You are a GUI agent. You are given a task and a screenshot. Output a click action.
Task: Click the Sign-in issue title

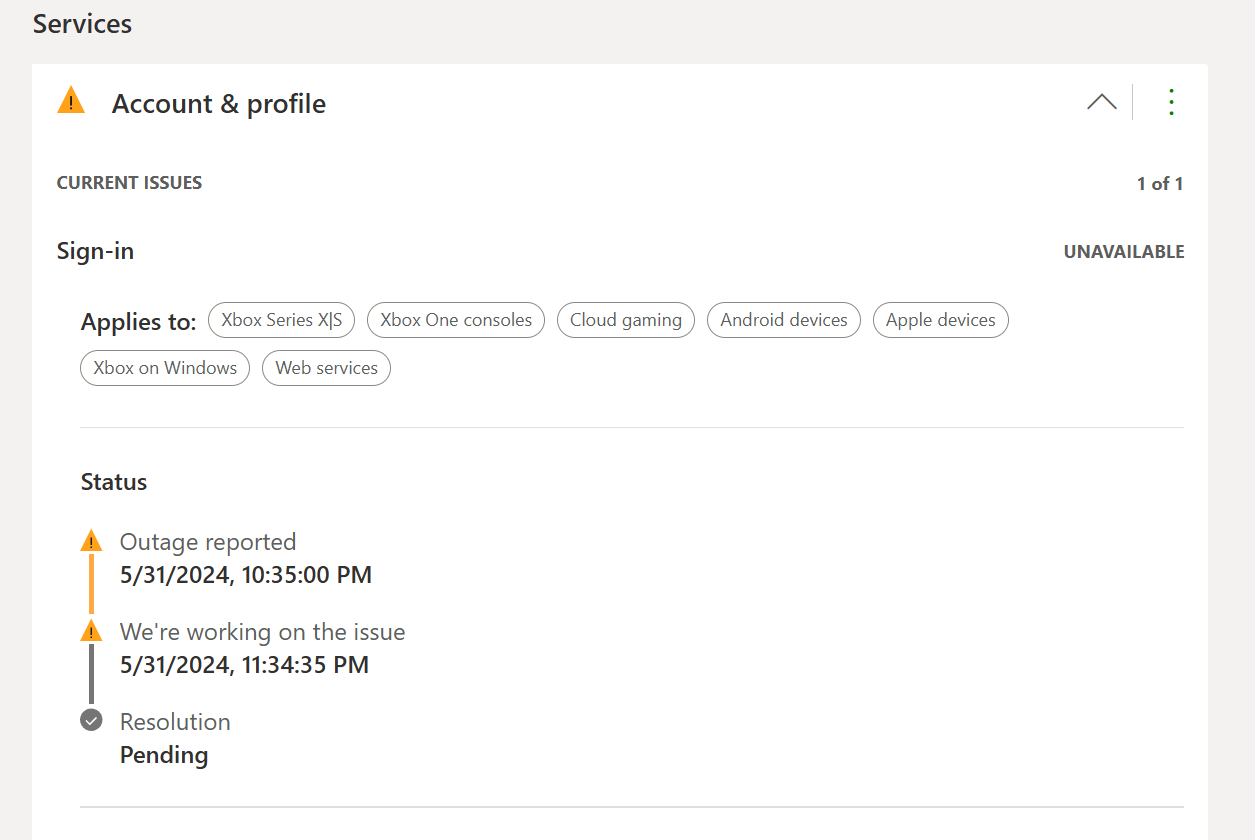pyautogui.click(x=95, y=251)
